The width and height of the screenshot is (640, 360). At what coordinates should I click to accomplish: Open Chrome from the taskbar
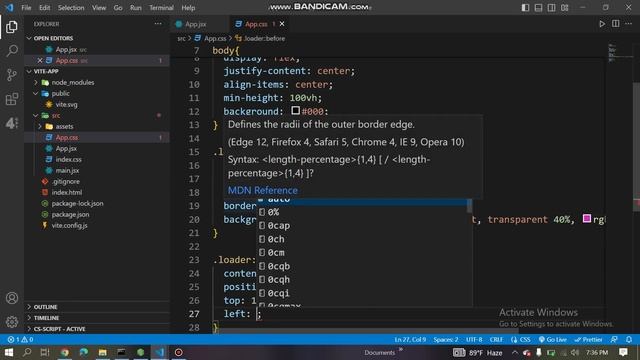pos(64,352)
